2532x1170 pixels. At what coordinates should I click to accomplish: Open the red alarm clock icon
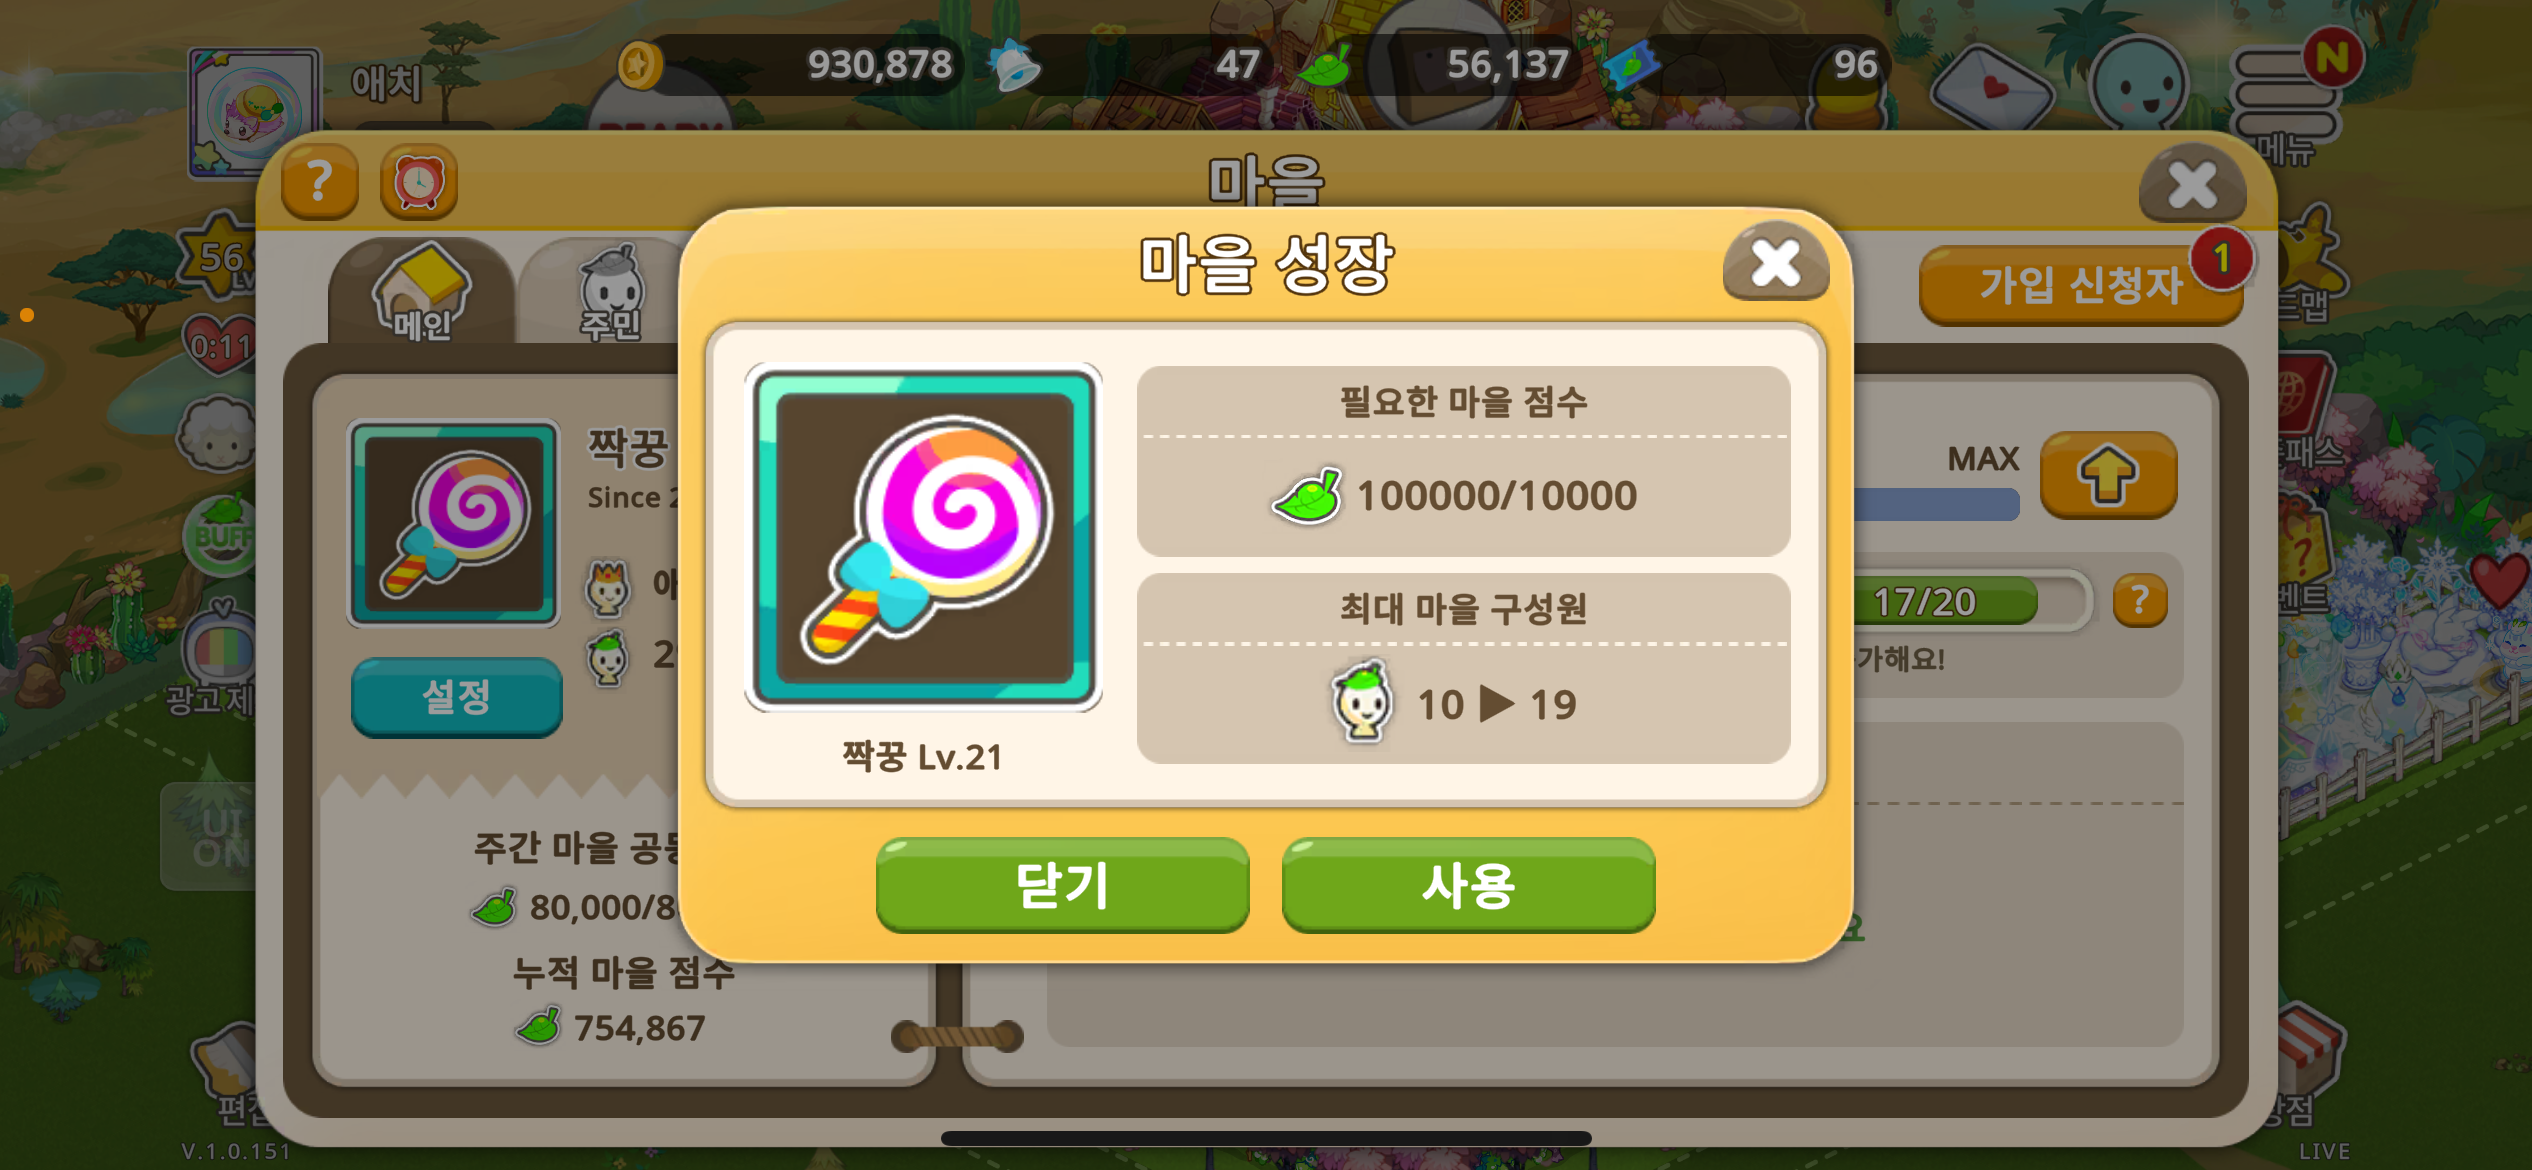point(418,182)
